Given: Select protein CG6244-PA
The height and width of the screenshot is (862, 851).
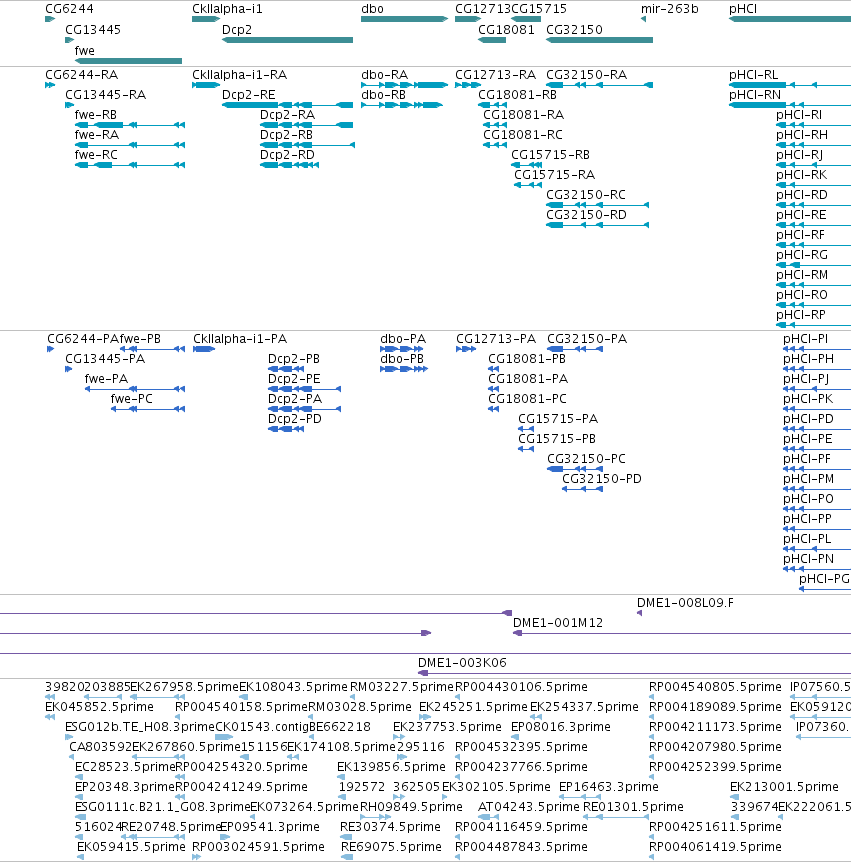Looking at the screenshot, I should click(83, 339).
